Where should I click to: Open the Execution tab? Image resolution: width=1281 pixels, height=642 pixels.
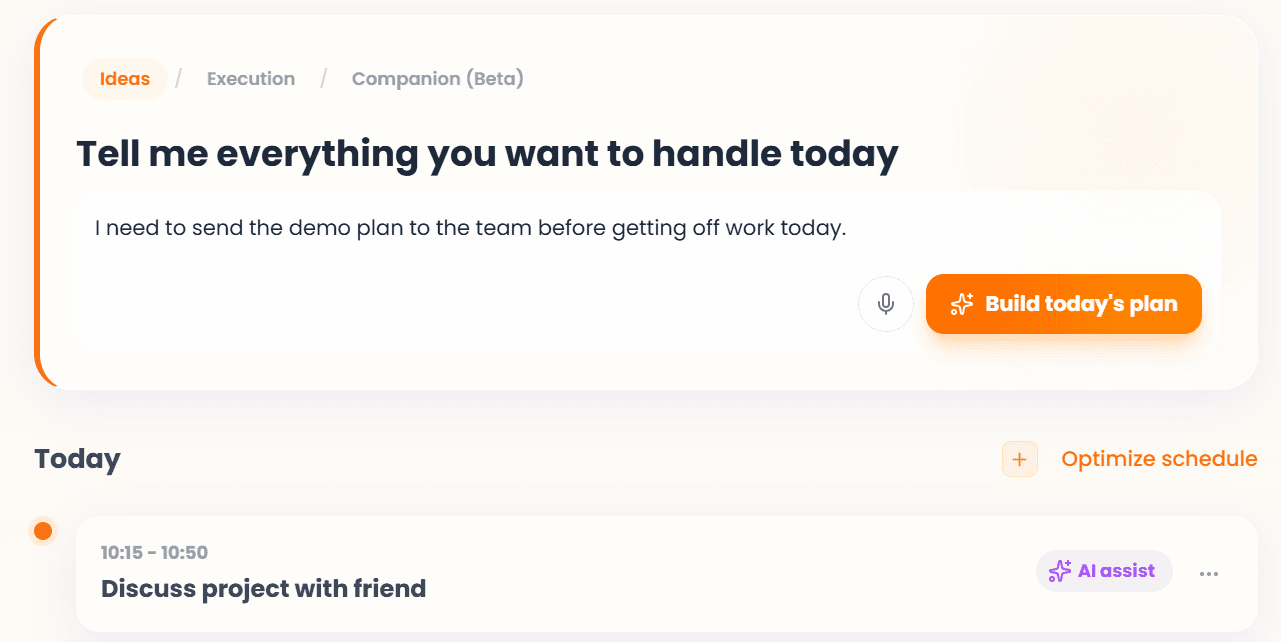click(x=251, y=79)
